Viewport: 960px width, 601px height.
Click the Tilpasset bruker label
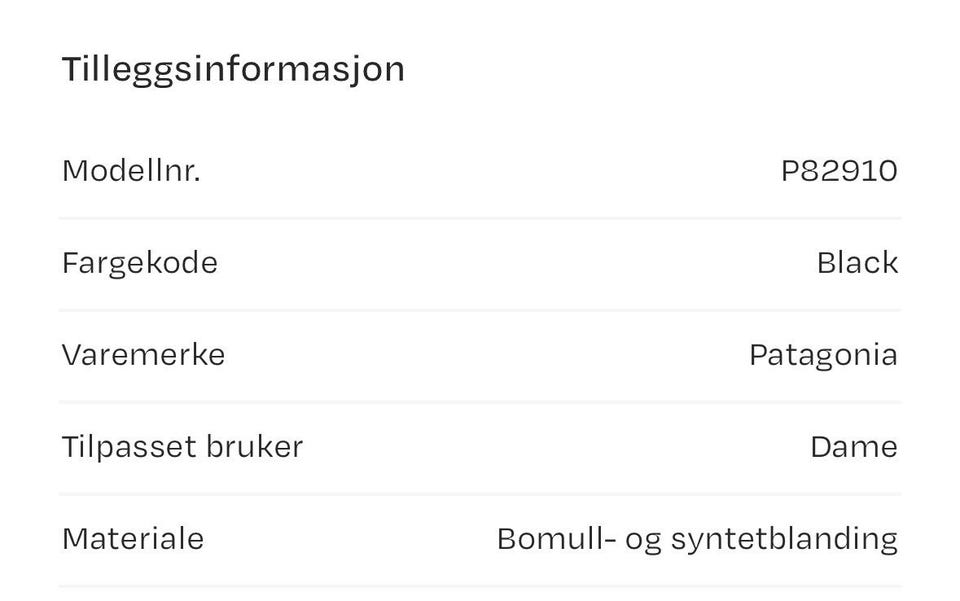(x=182, y=447)
